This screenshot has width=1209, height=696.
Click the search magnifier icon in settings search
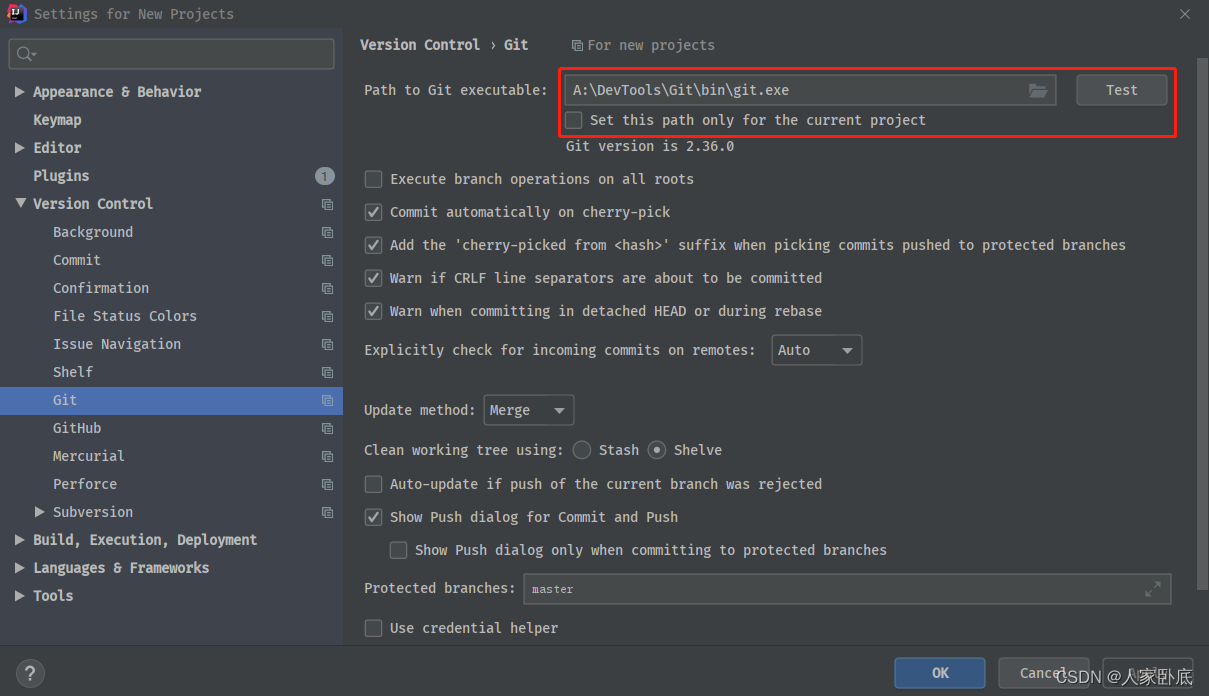click(27, 54)
